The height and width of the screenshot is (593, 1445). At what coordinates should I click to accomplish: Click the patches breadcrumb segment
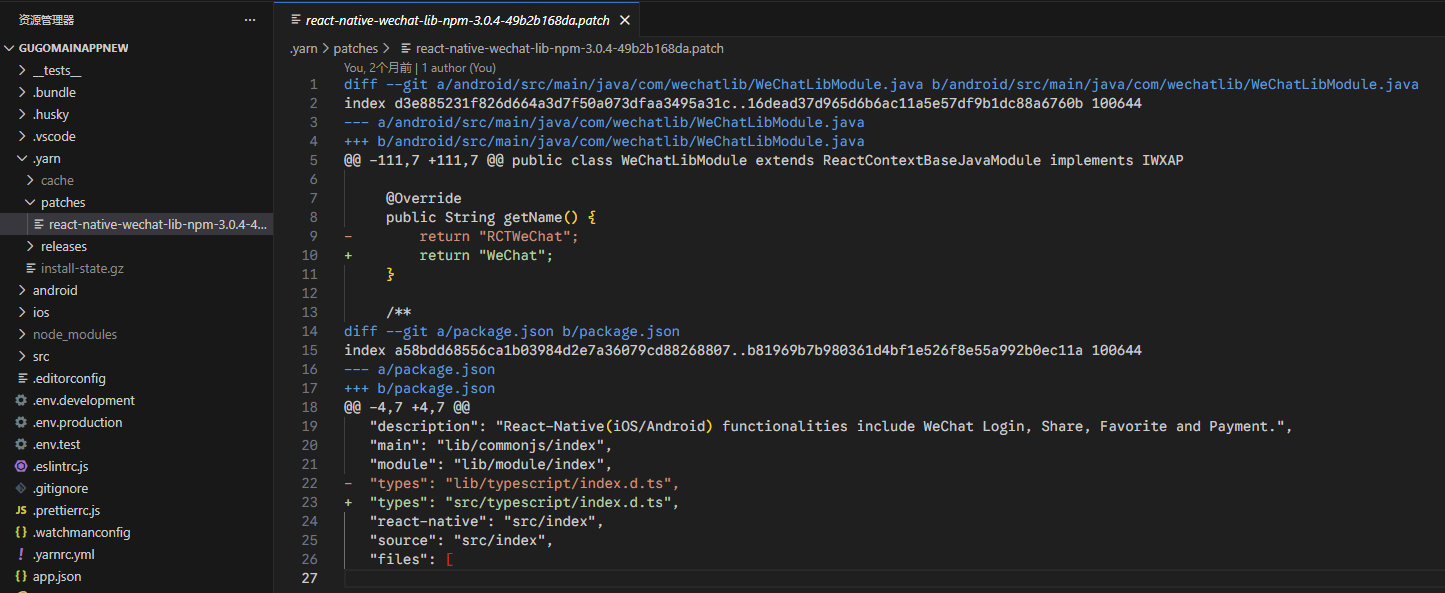pos(355,48)
